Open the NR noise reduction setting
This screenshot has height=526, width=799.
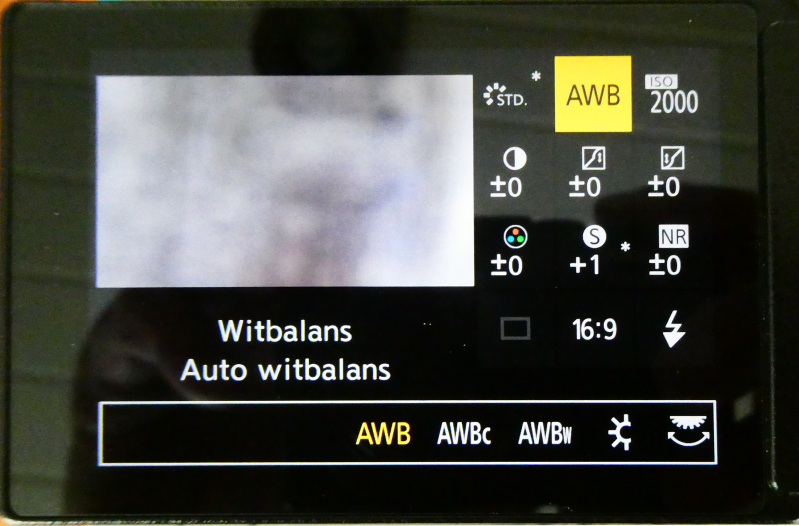[x=673, y=236]
